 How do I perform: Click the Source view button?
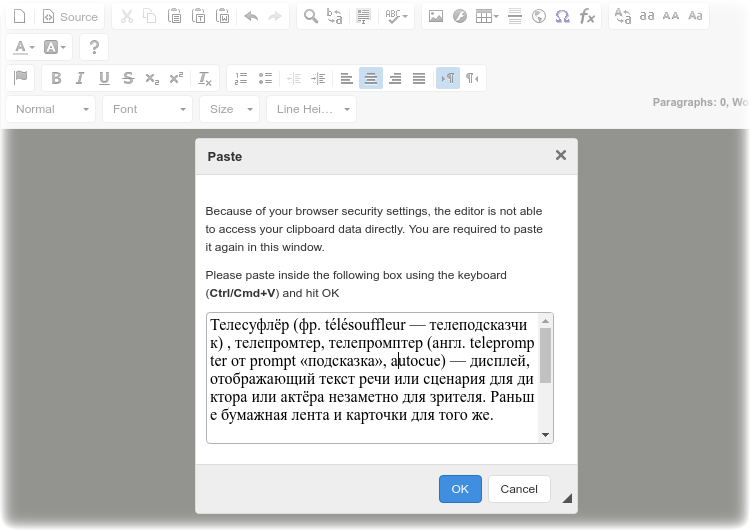click(x=70, y=17)
